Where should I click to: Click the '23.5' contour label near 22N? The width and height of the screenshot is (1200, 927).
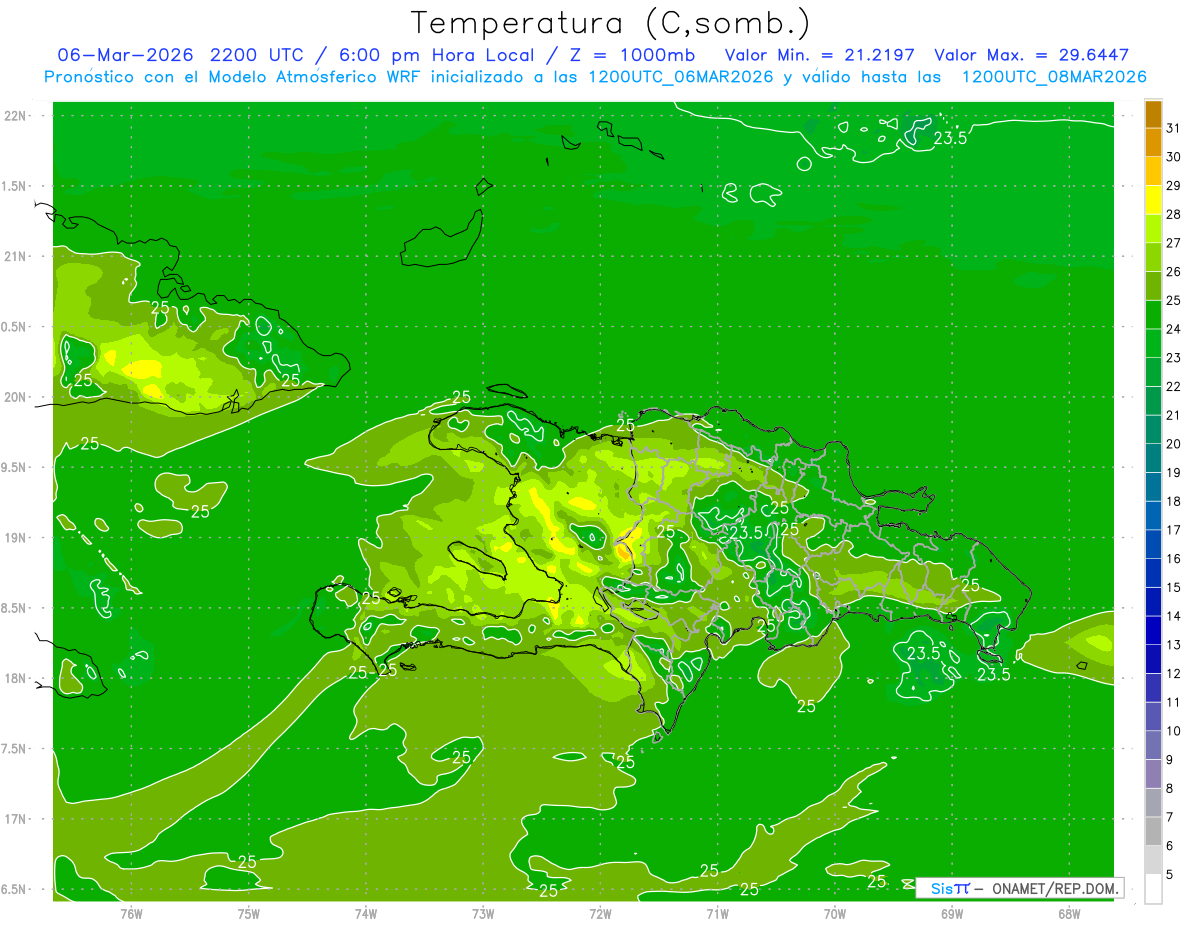(950, 139)
